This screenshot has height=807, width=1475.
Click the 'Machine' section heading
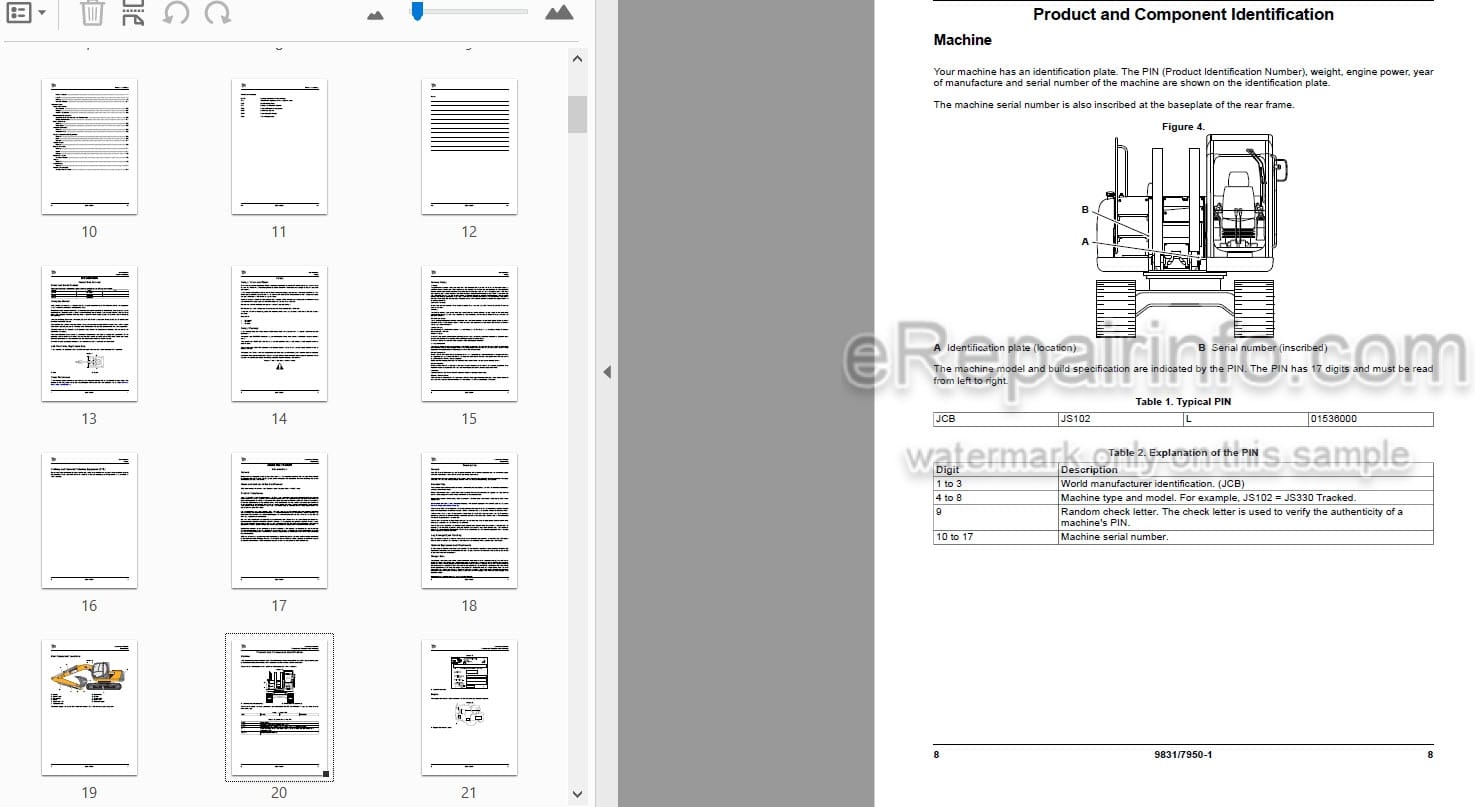pyautogui.click(x=962, y=40)
